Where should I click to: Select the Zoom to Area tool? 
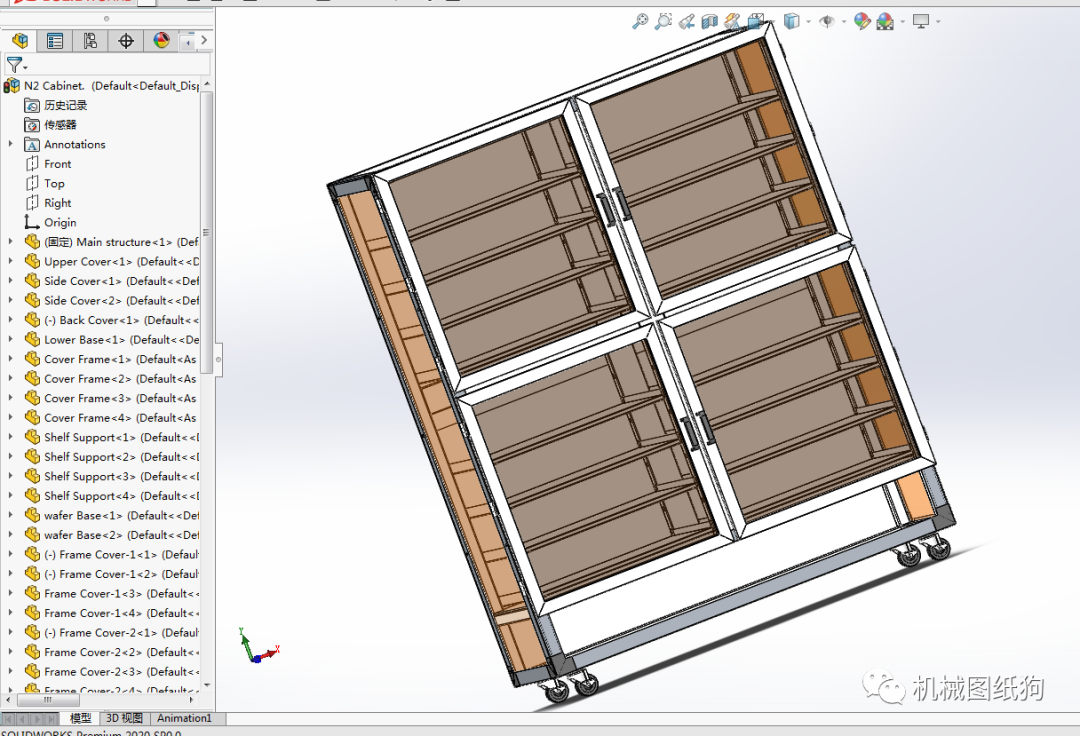[663, 21]
